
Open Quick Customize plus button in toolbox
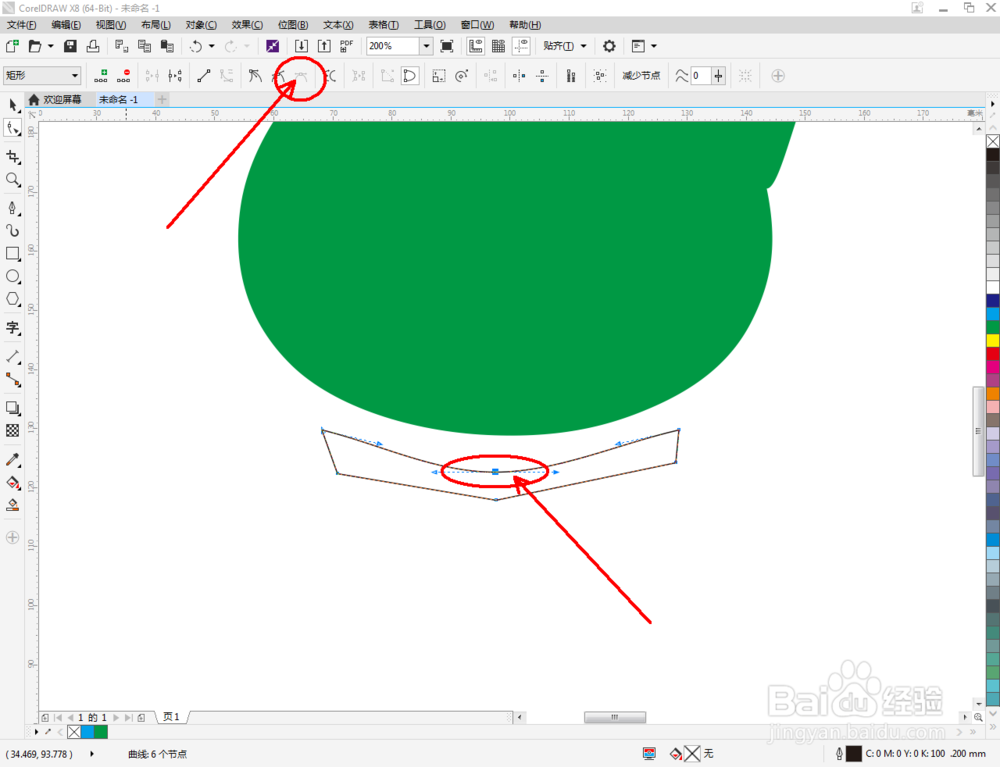13,537
